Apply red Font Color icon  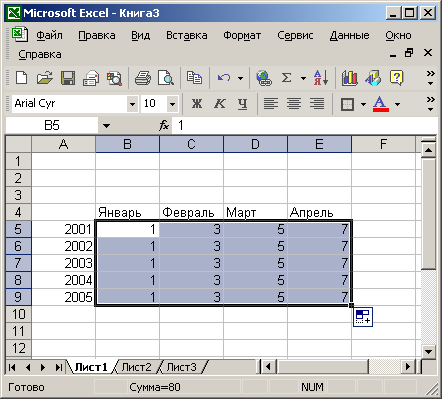click(381, 104)
